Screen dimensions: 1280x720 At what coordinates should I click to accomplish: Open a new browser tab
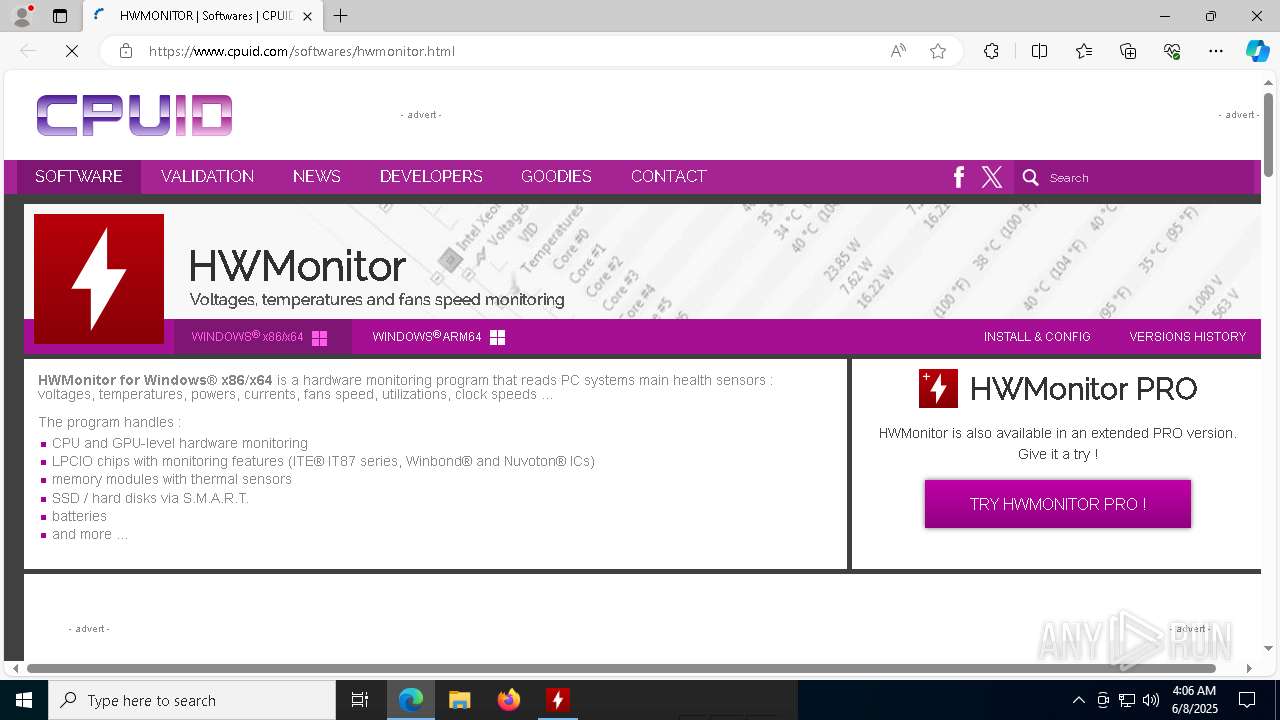tap(341, 16)
